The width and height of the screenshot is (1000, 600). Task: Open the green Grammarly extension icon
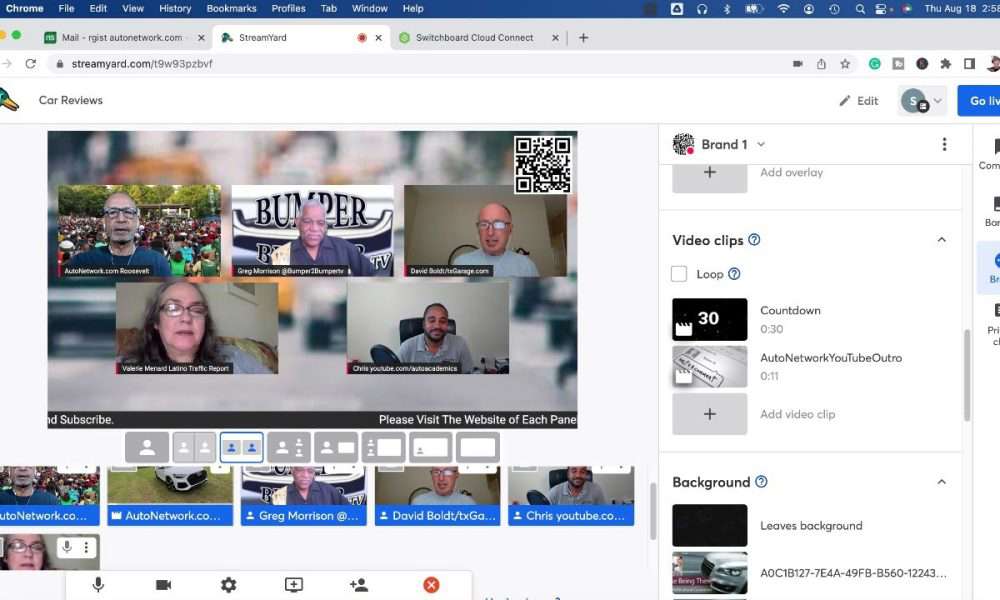(x=875, y=64)
